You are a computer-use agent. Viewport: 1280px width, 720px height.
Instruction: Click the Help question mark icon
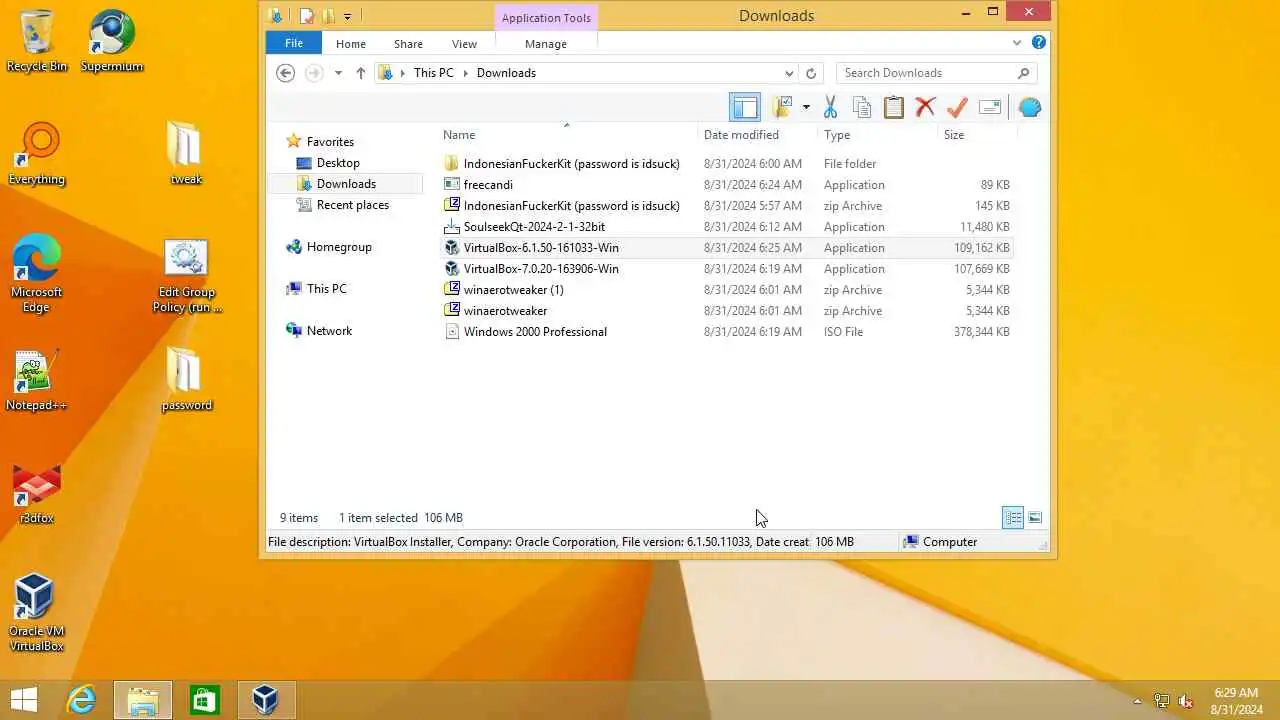pos(1039,43)
